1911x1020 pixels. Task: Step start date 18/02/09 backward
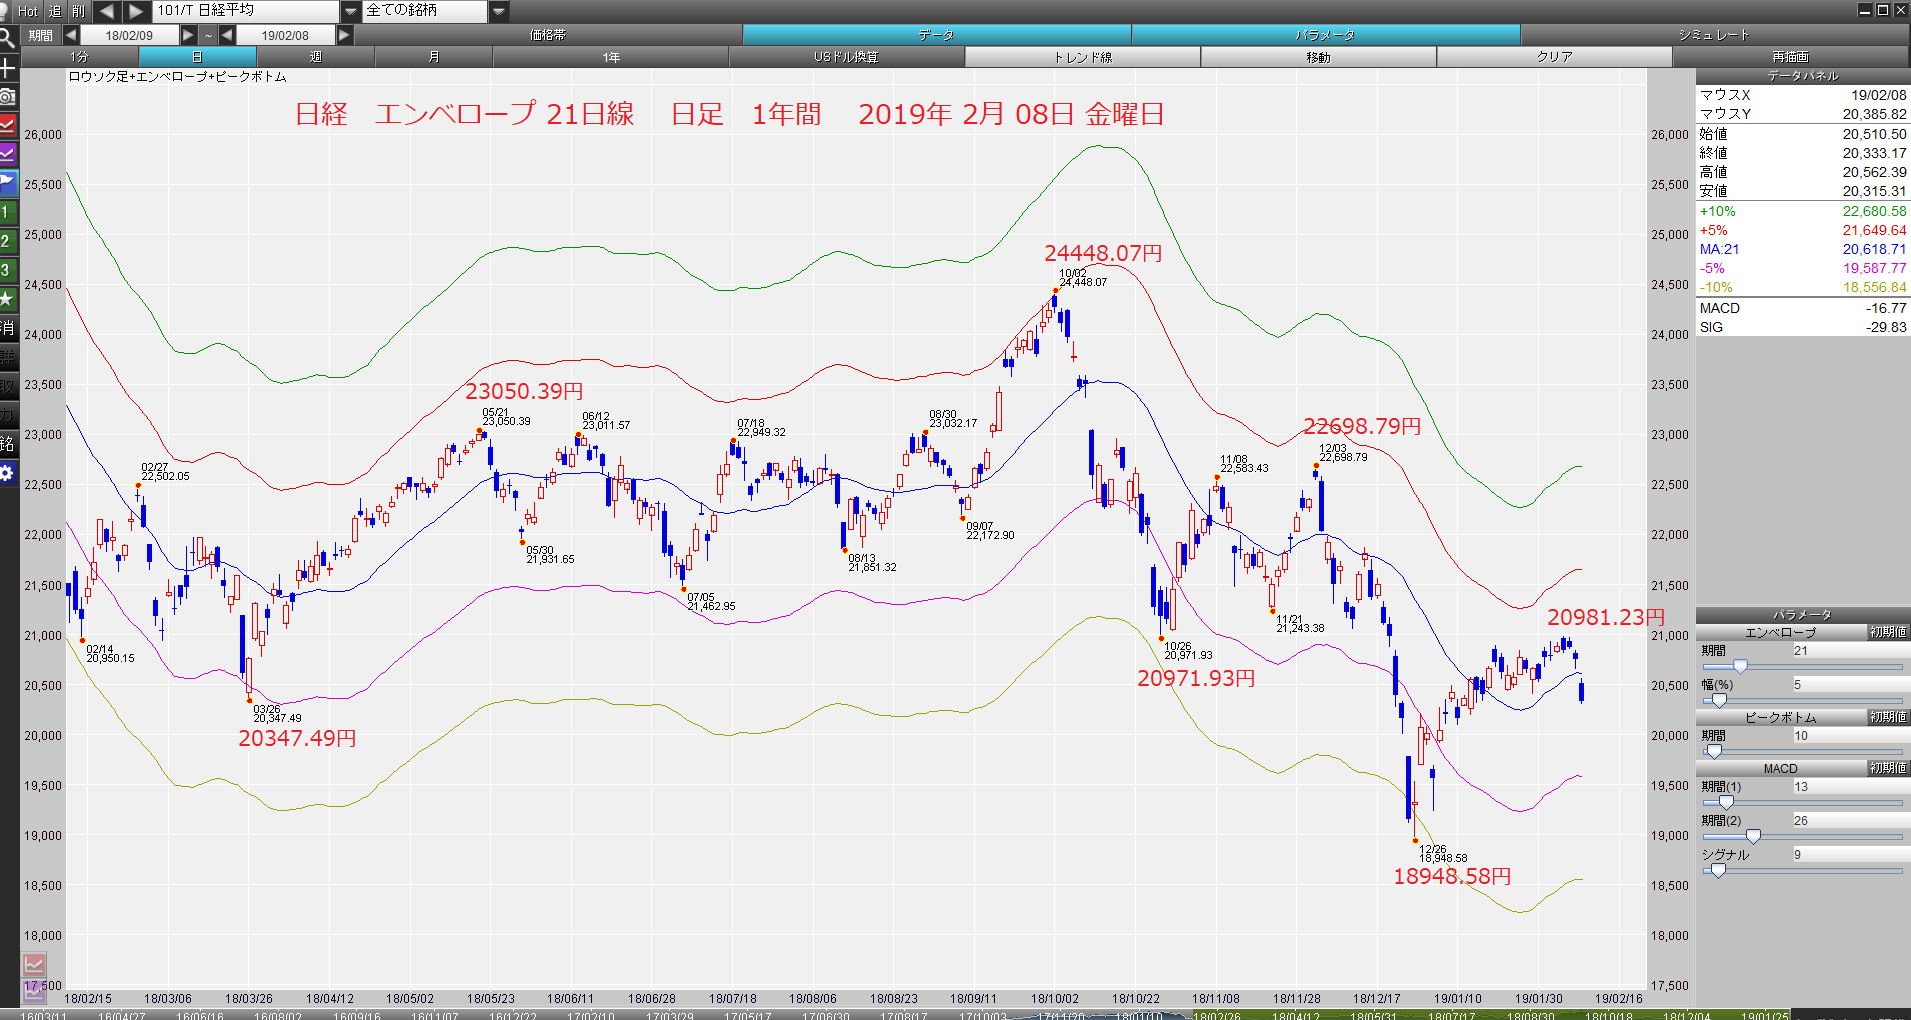tap(71, 35)
